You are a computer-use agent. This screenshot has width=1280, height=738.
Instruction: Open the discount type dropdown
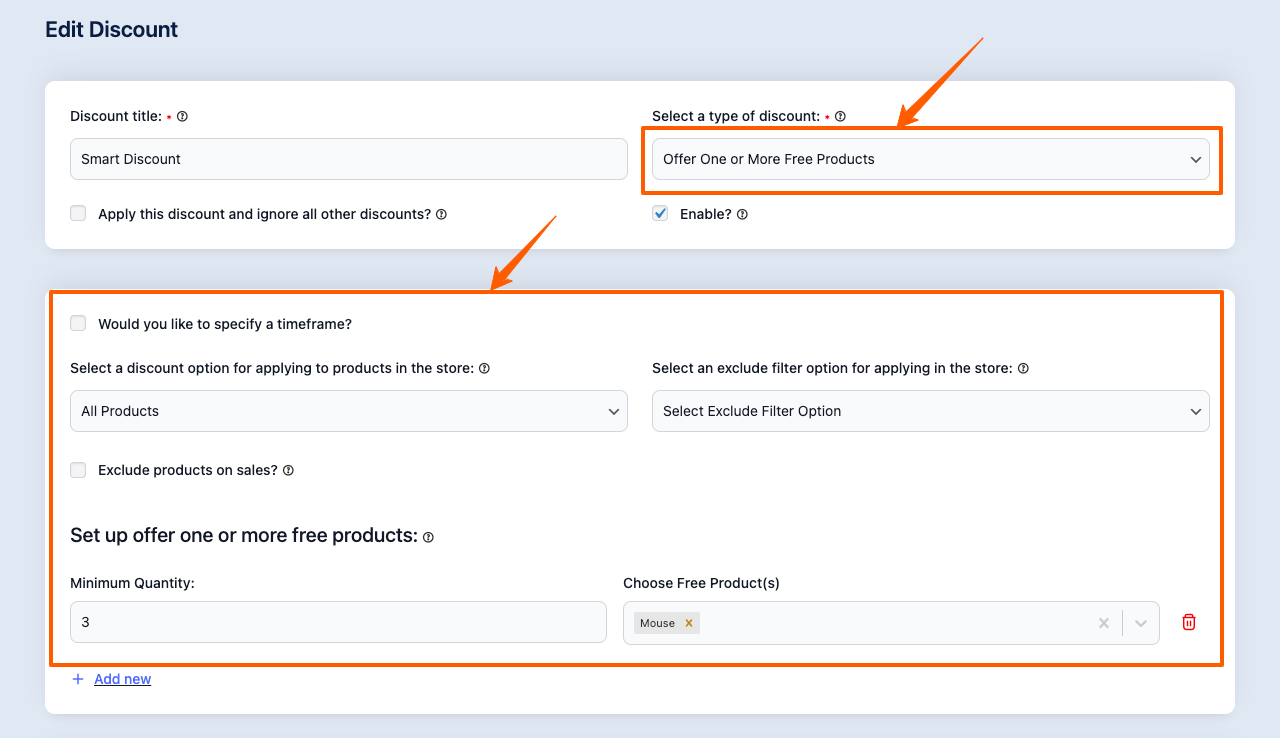tap(930, 159)
